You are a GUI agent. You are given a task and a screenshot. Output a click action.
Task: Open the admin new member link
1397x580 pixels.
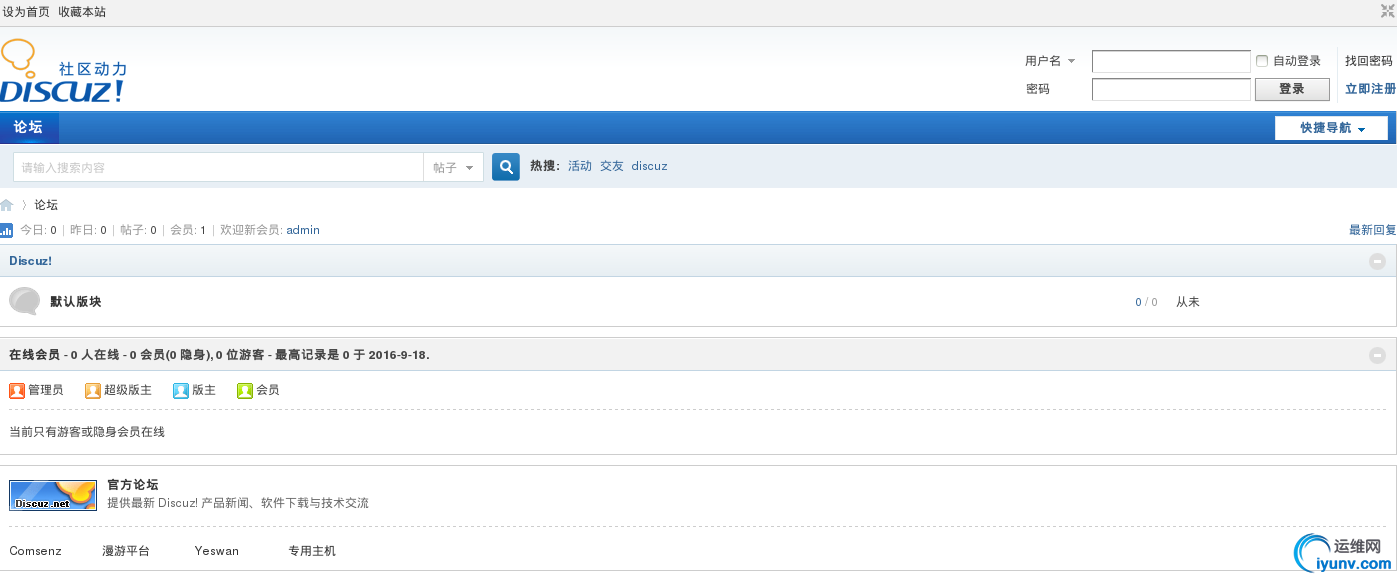pyautogui.click(x=303, y=230)
